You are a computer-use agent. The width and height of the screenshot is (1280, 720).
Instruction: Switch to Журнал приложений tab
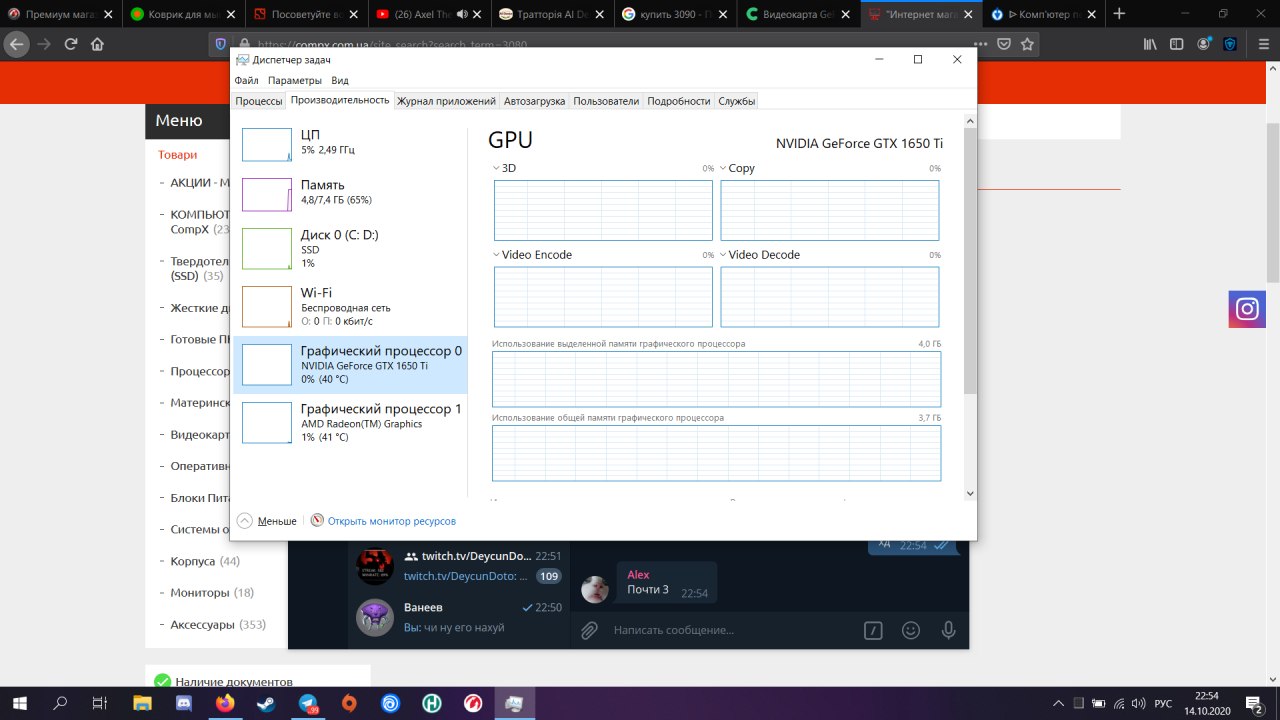click(446, 101)
